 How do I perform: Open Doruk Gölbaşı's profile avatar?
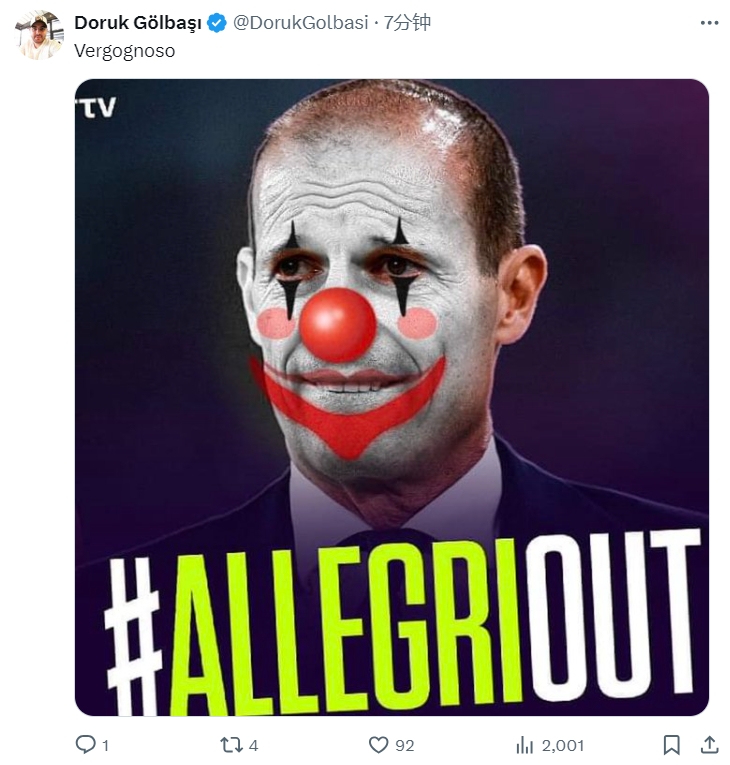pos(40,35)
